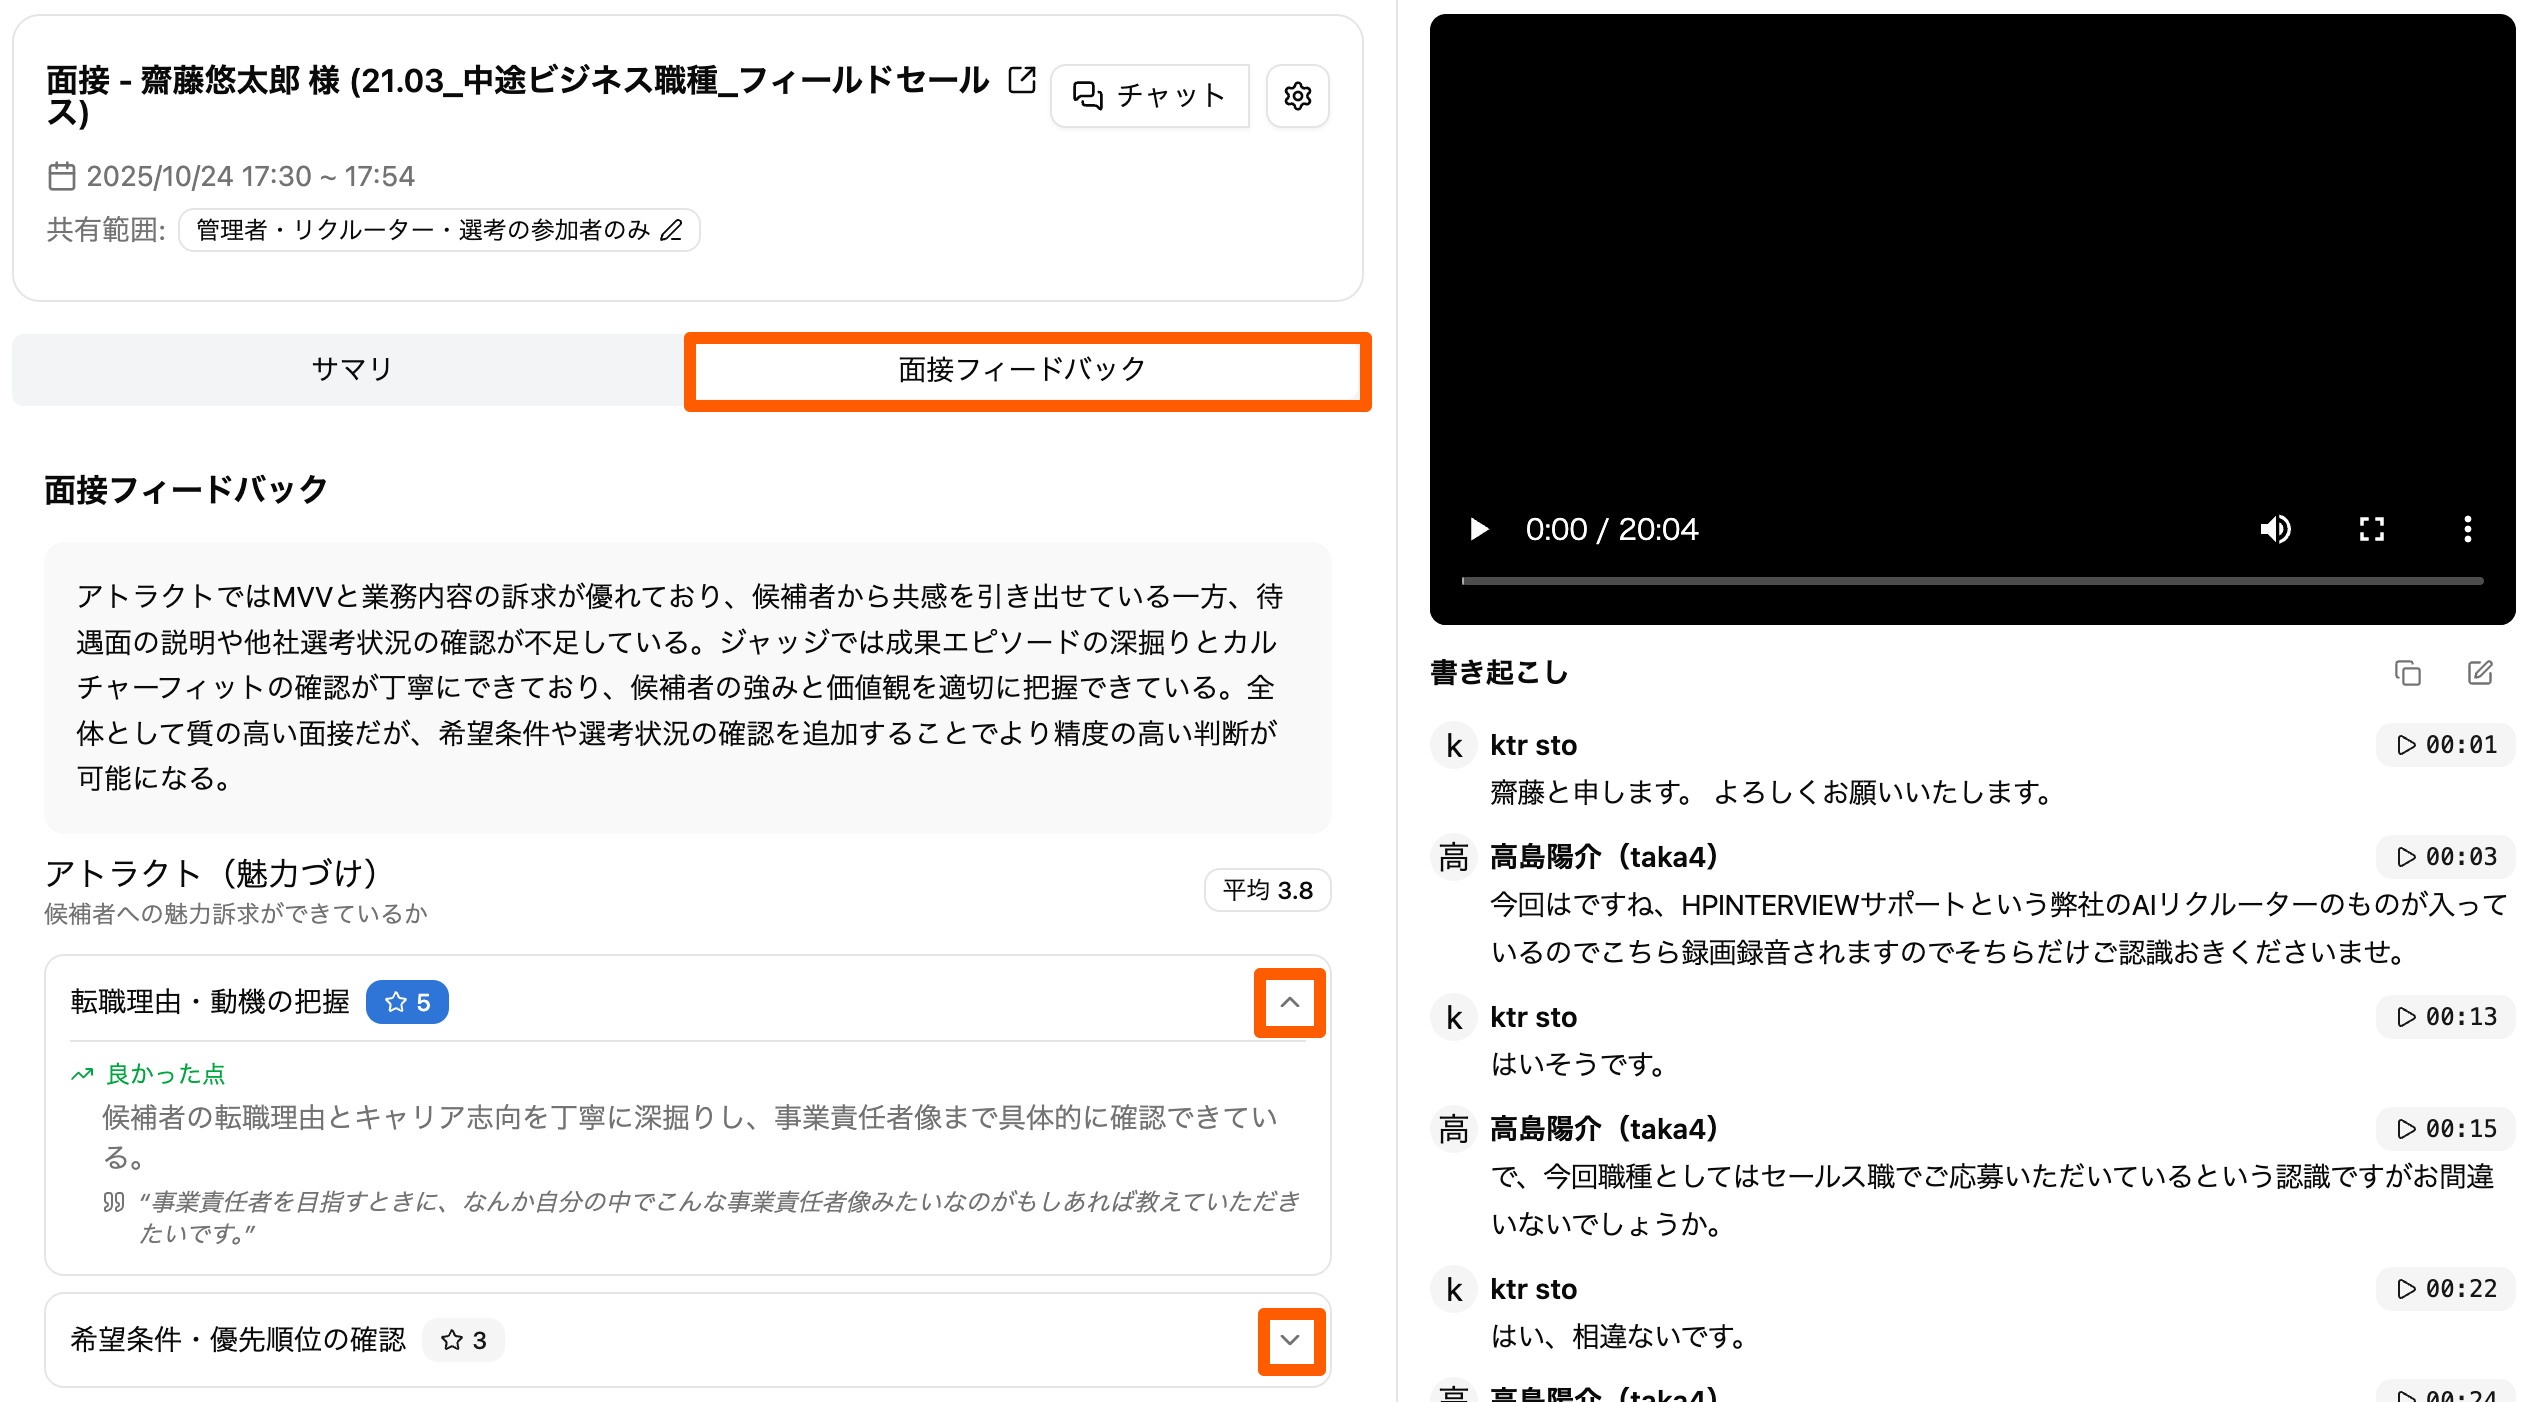Click the star rating badge showing 5

pyautogui.click(x=407, y=1002)
